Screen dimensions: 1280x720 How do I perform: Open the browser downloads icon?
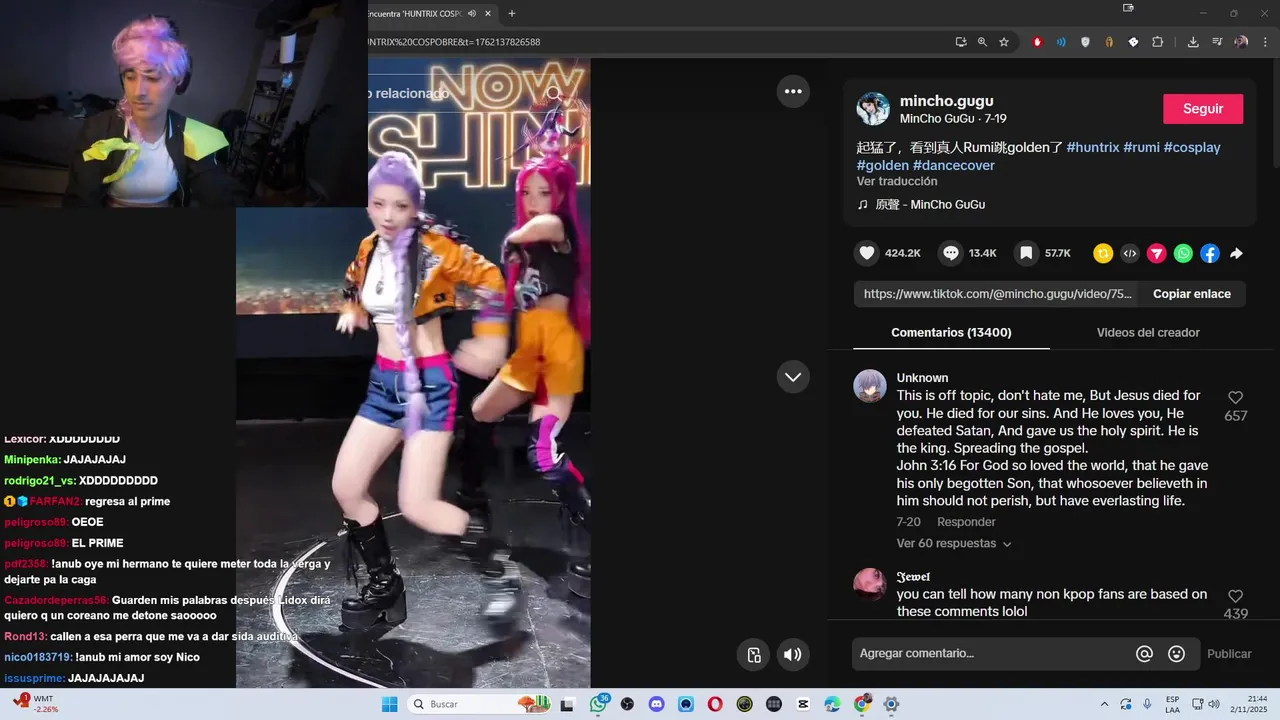1193,42
